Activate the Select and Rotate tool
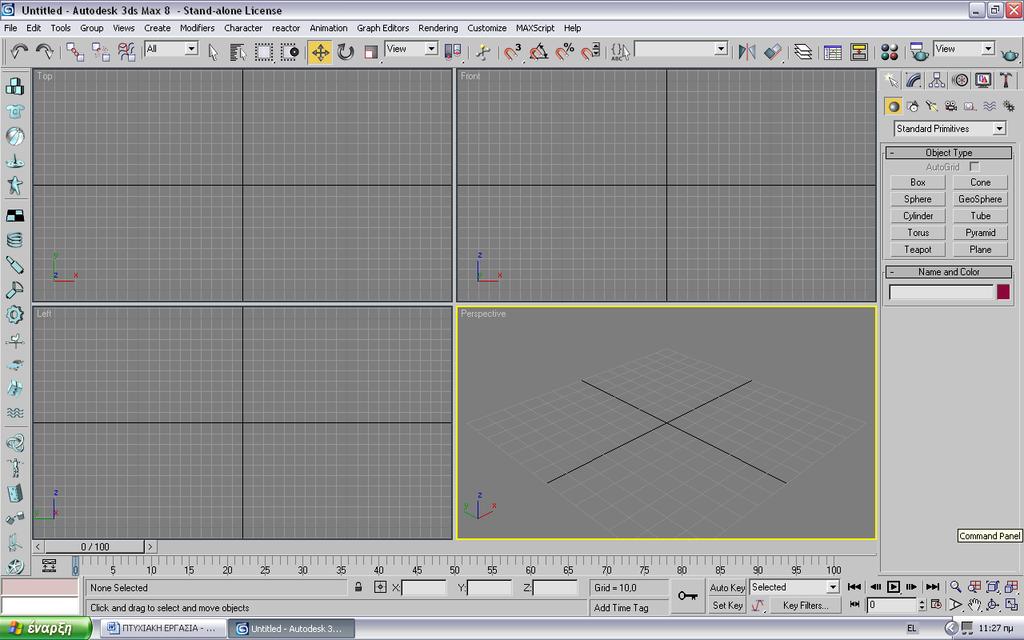 click(x=345, y=52)
